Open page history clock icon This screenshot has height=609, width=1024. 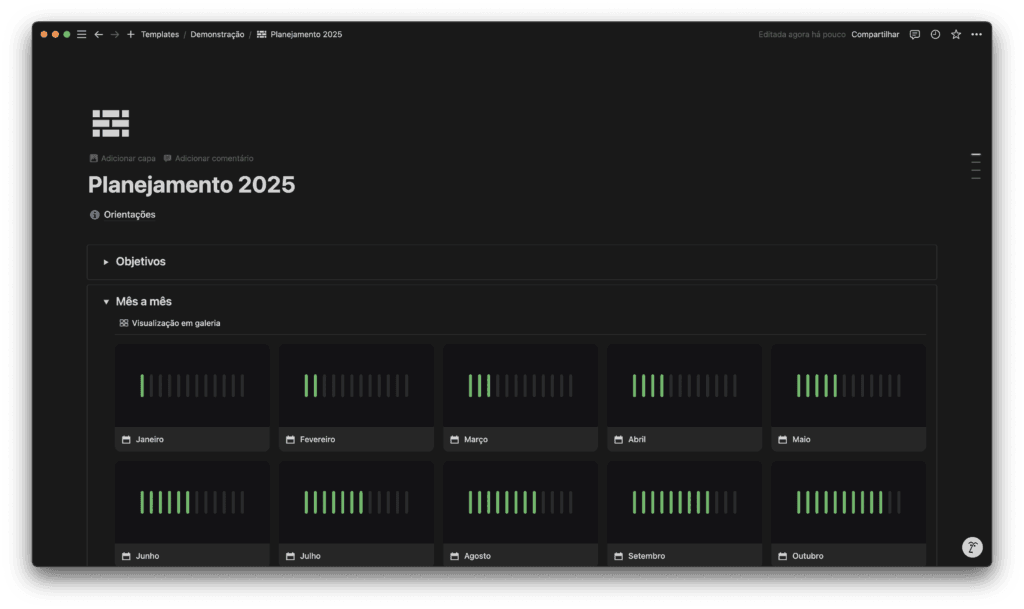(935, 34)
